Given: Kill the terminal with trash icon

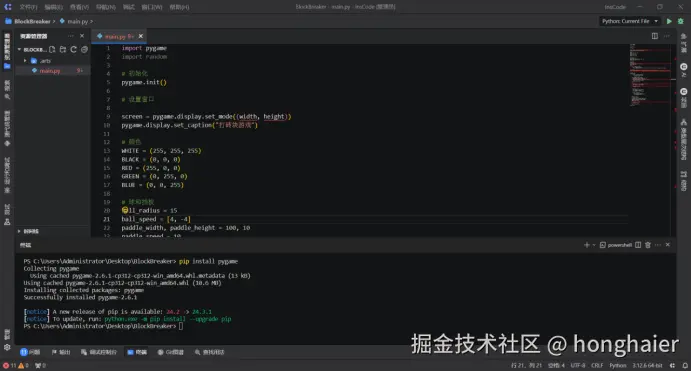Looking at the screenshot, I should click(x=648, y=245).
